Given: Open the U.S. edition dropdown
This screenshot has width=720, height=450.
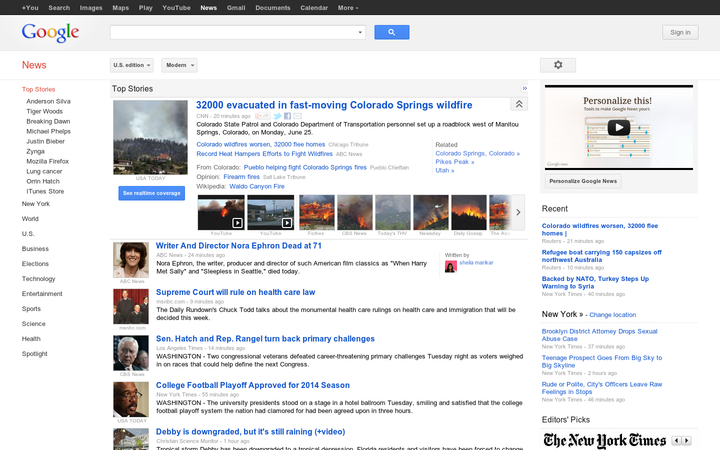Looking at the screenshot, I should pos(131,65).
